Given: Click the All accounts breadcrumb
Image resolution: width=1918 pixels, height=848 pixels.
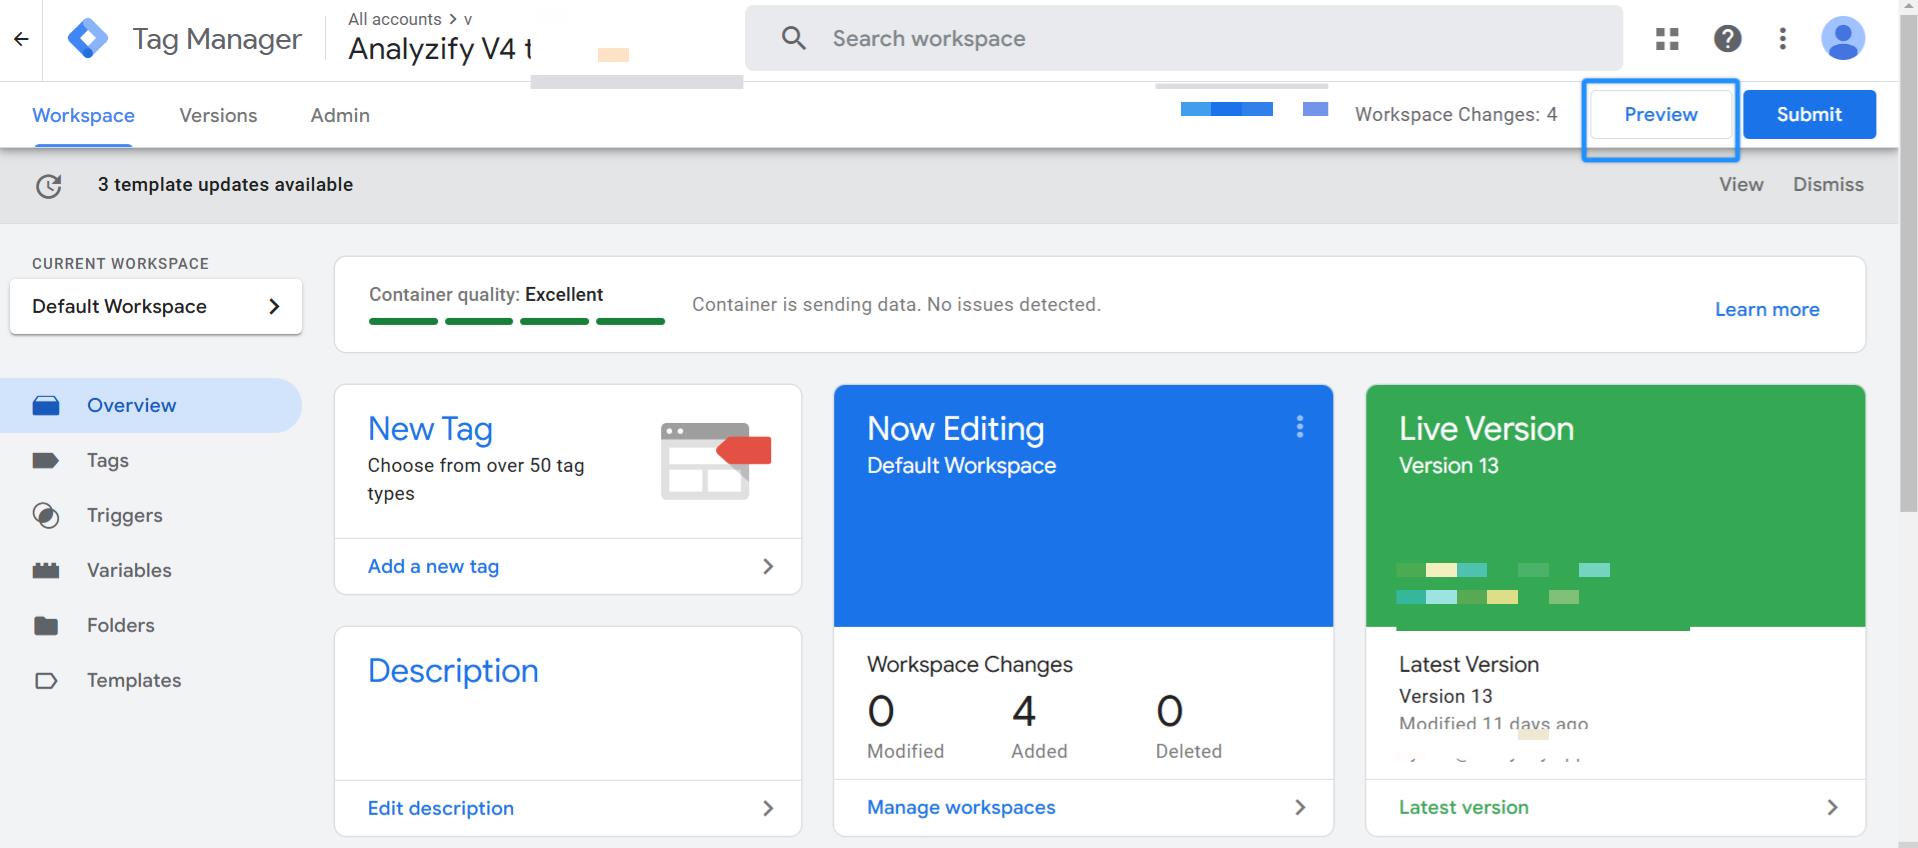Looking at the screenshot, I should (x=394, y=19).
